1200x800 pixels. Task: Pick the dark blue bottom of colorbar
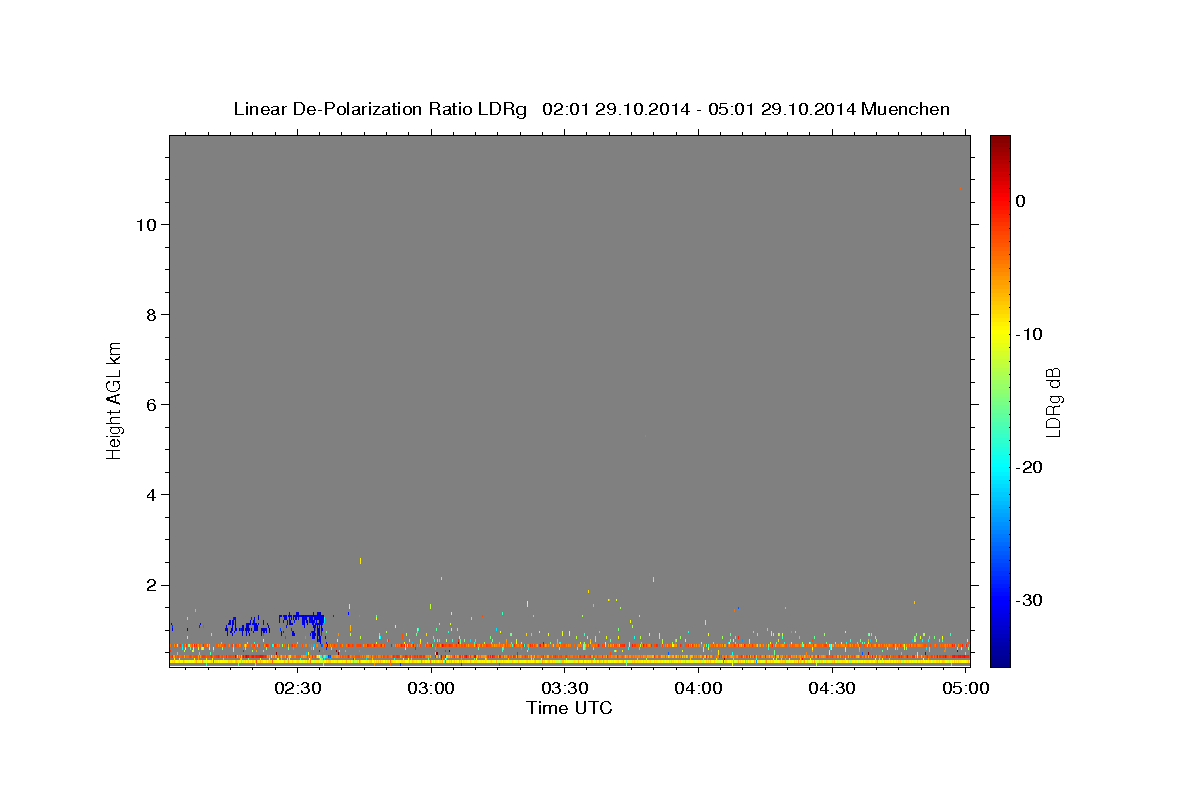[x=1000, y=658]
